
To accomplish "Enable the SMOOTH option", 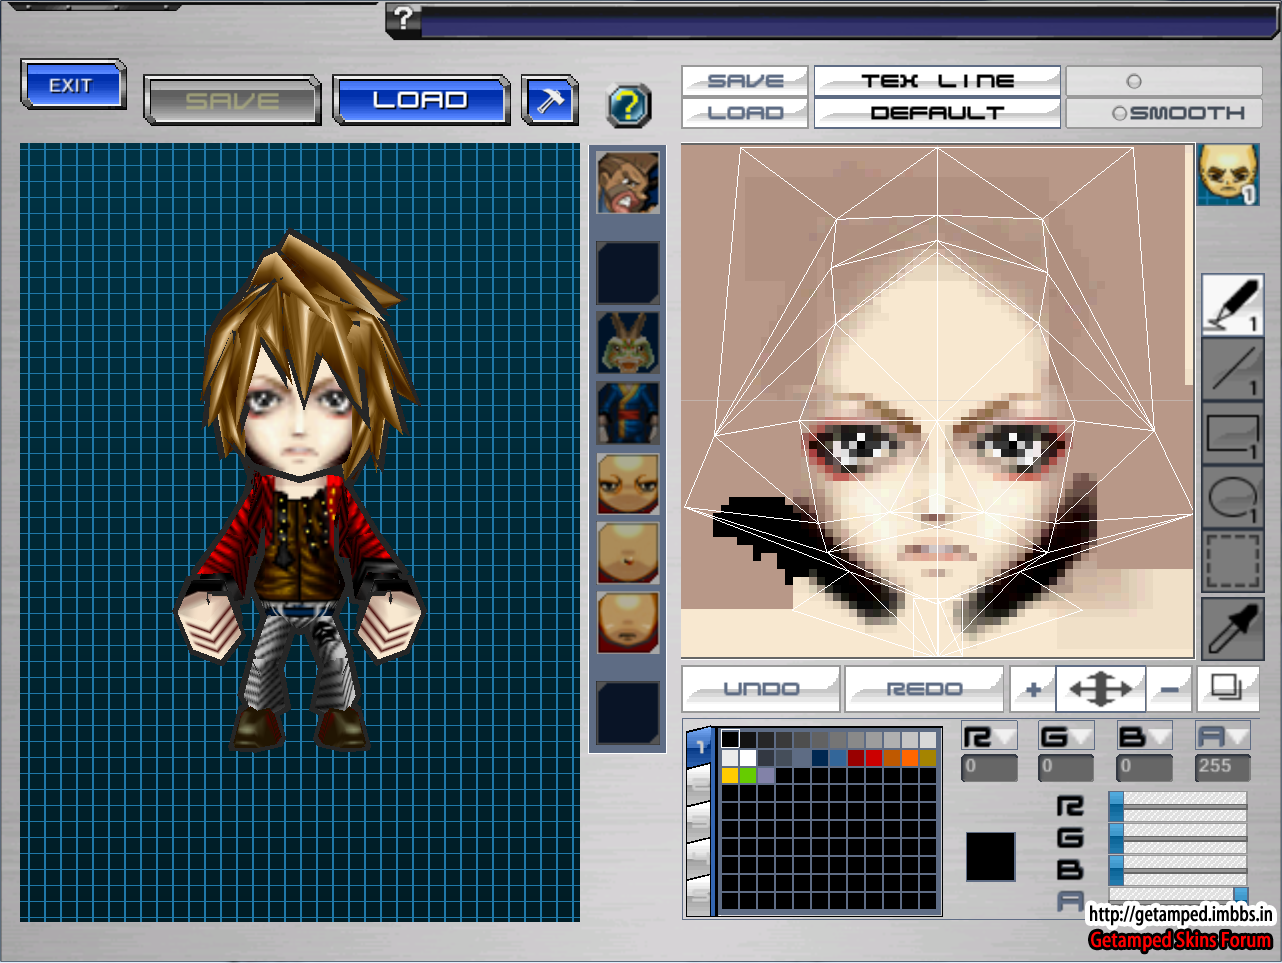I will 1178,113.
